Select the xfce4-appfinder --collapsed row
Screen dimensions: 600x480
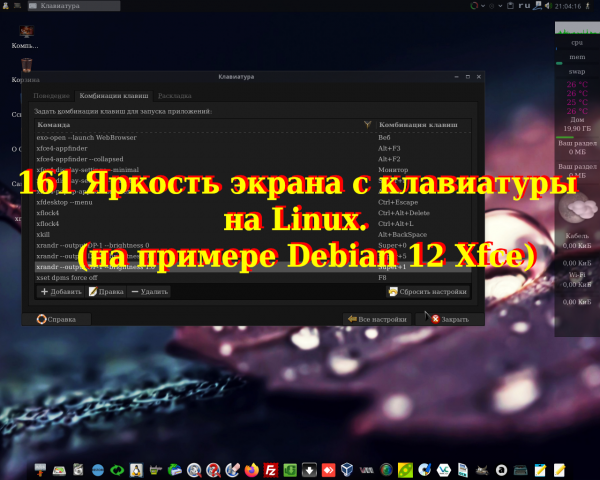point(253,159)
